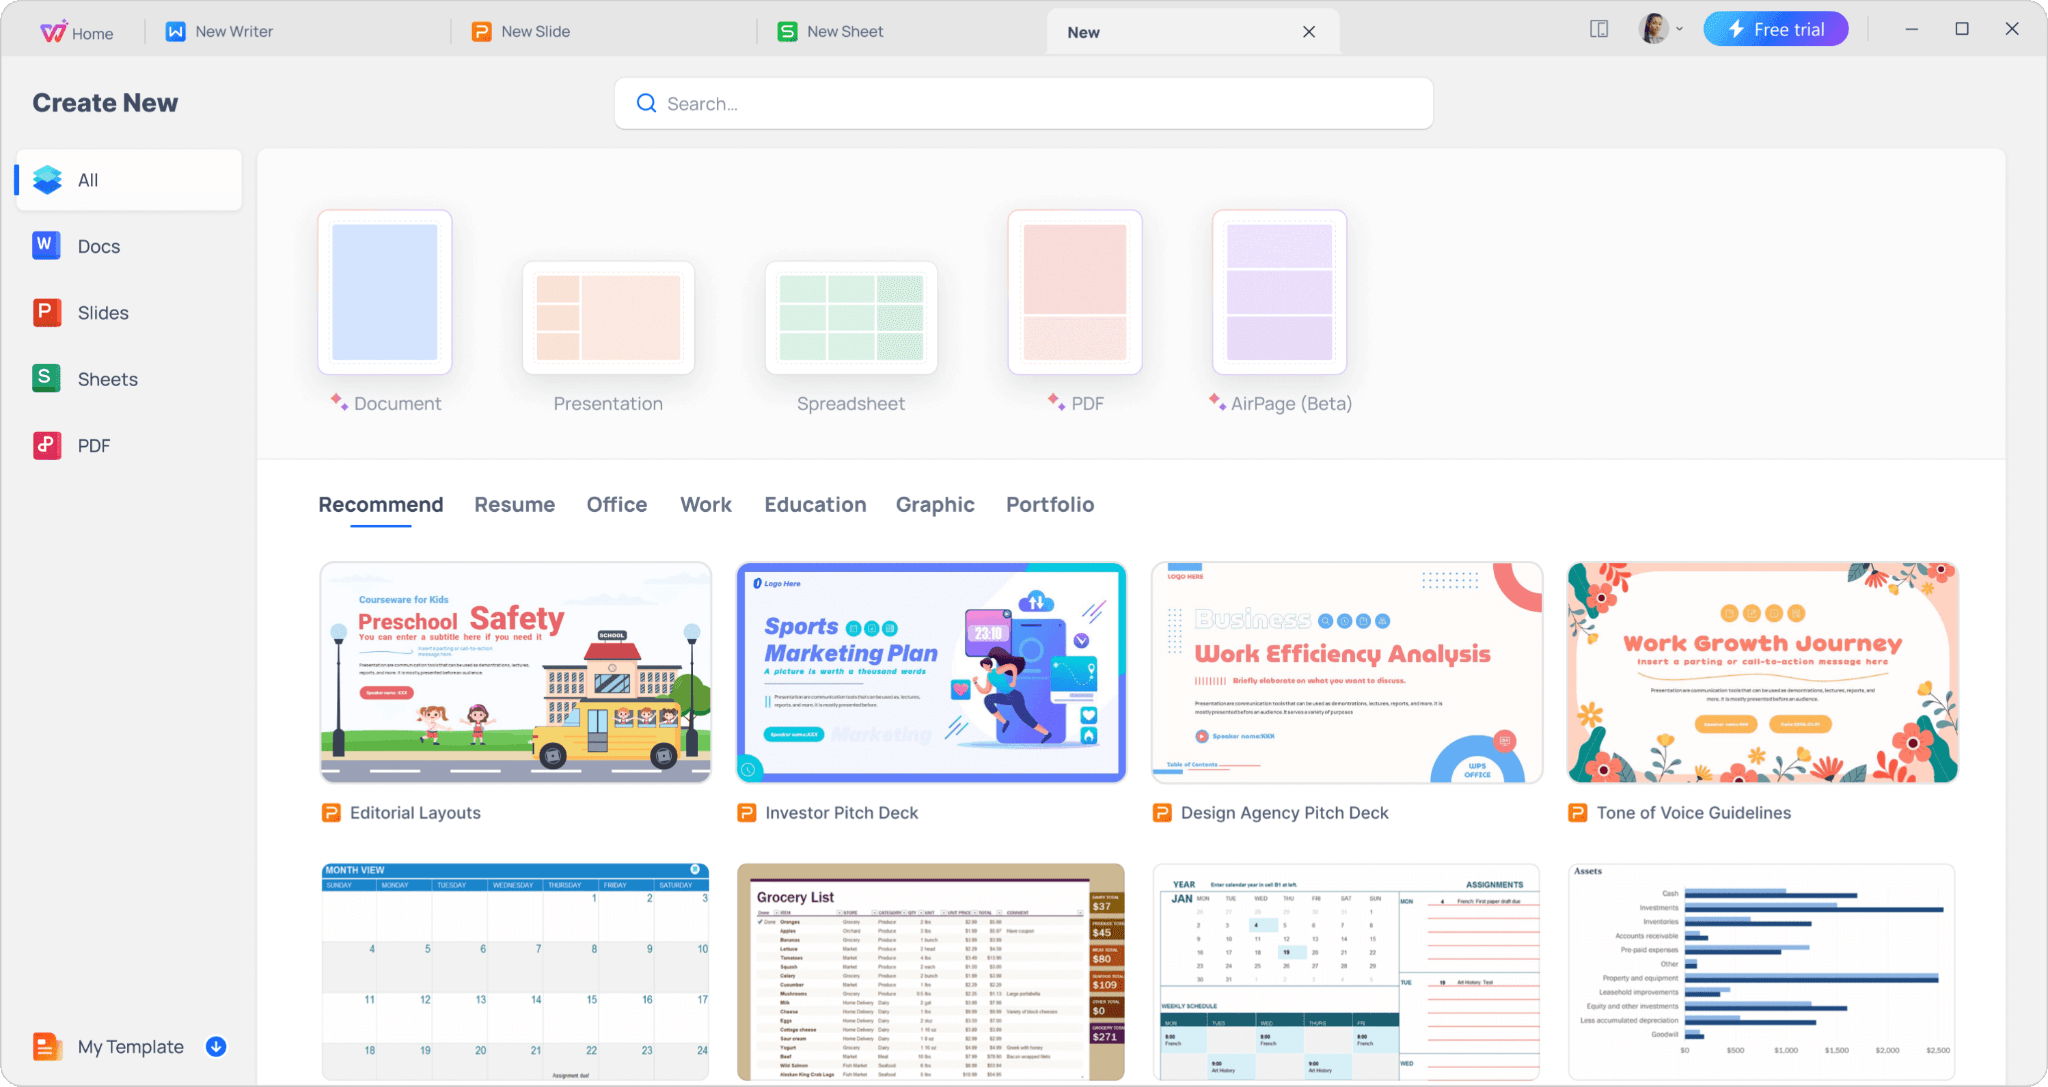Screen dimensions: 2048x1087
Task: Create a new blank Spreadsheet
Action: point(851,318)
